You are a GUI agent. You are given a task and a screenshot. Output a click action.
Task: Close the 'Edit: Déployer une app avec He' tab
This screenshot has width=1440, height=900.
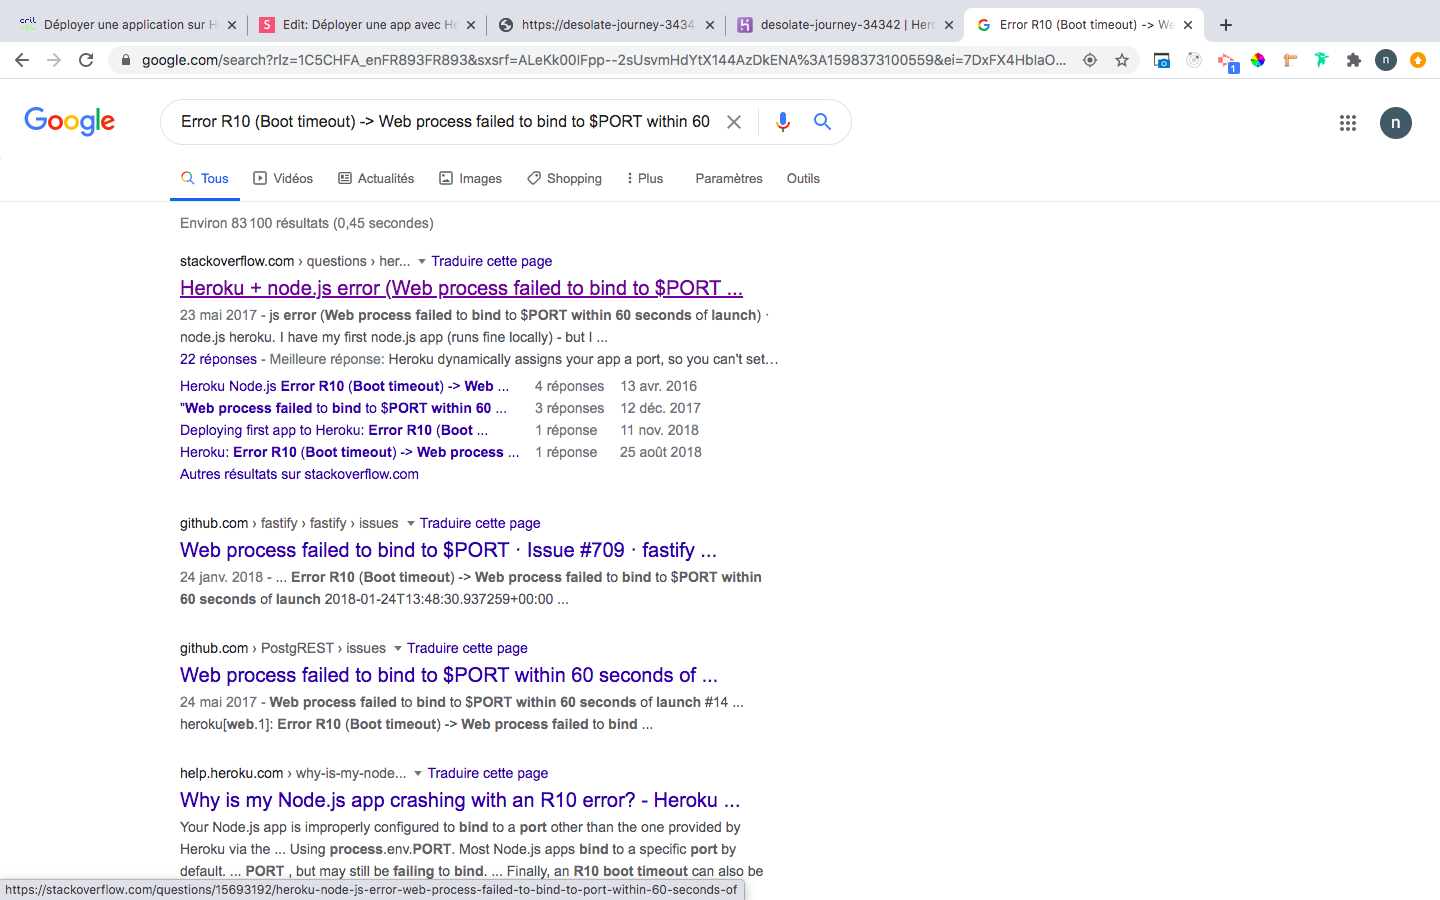tap(471, 25)
